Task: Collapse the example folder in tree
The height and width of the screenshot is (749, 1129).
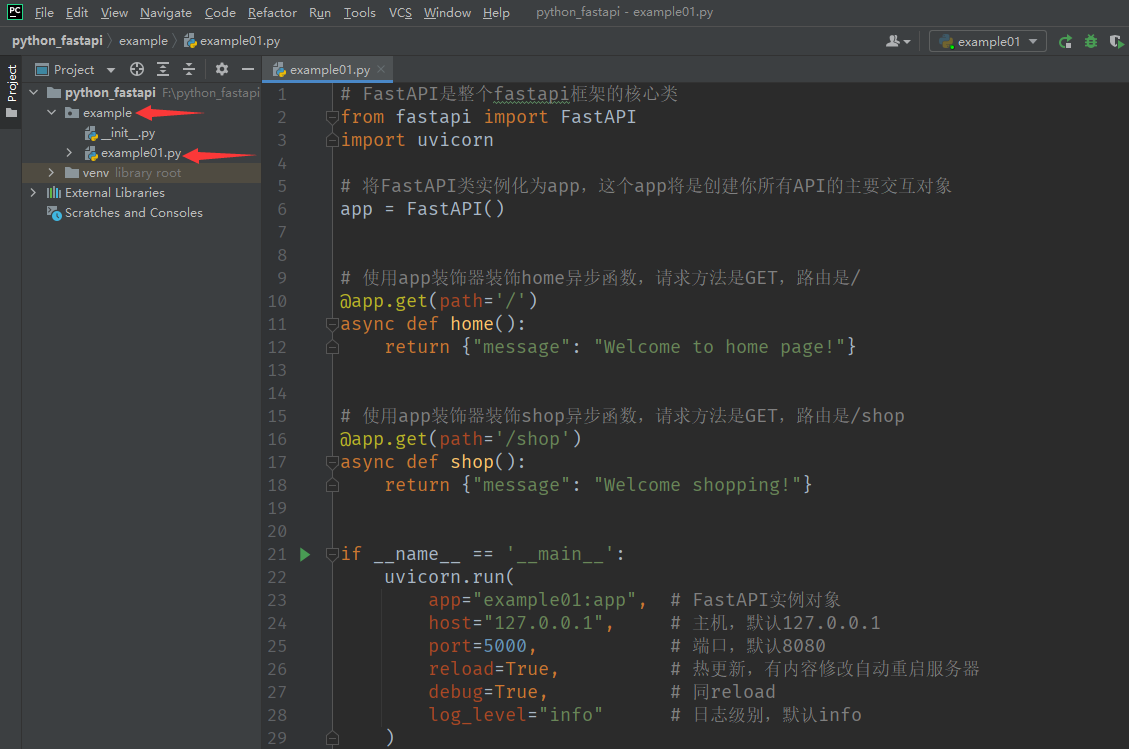Action: [x=52, y=113]
